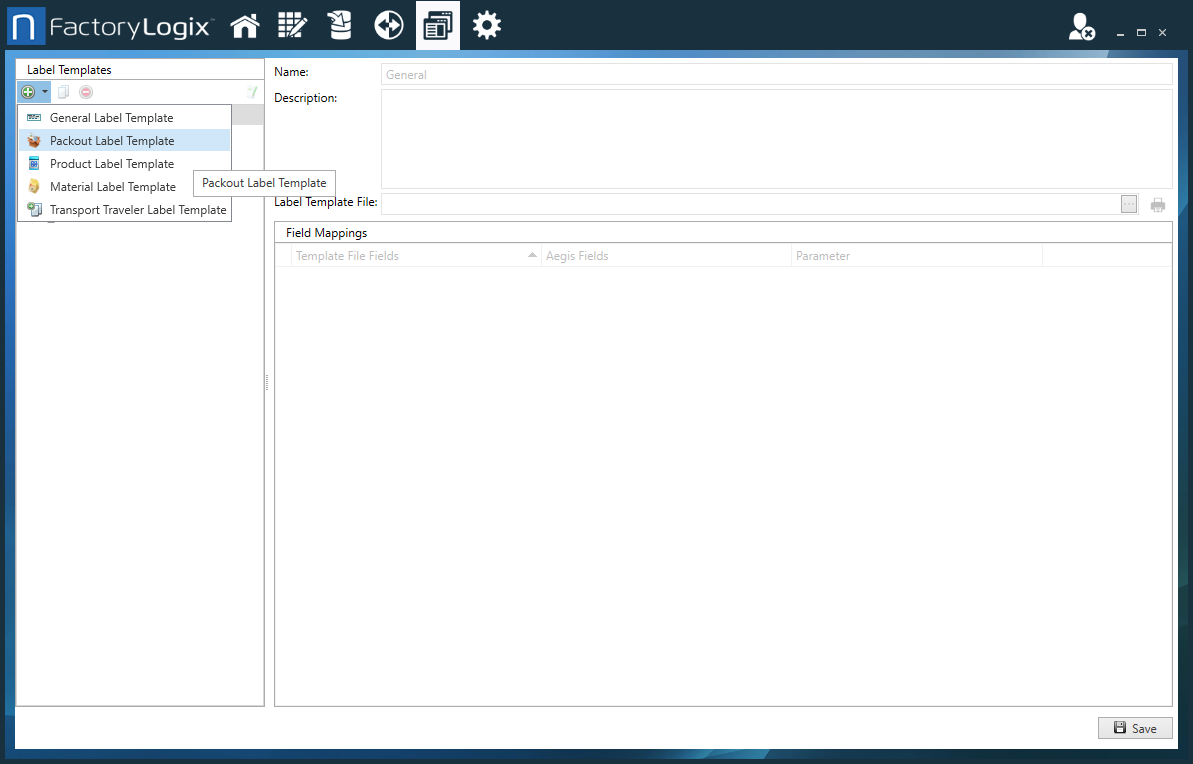
Task: Click inside the Name input field
Action: pyautogui.click(x=700, y=73)
